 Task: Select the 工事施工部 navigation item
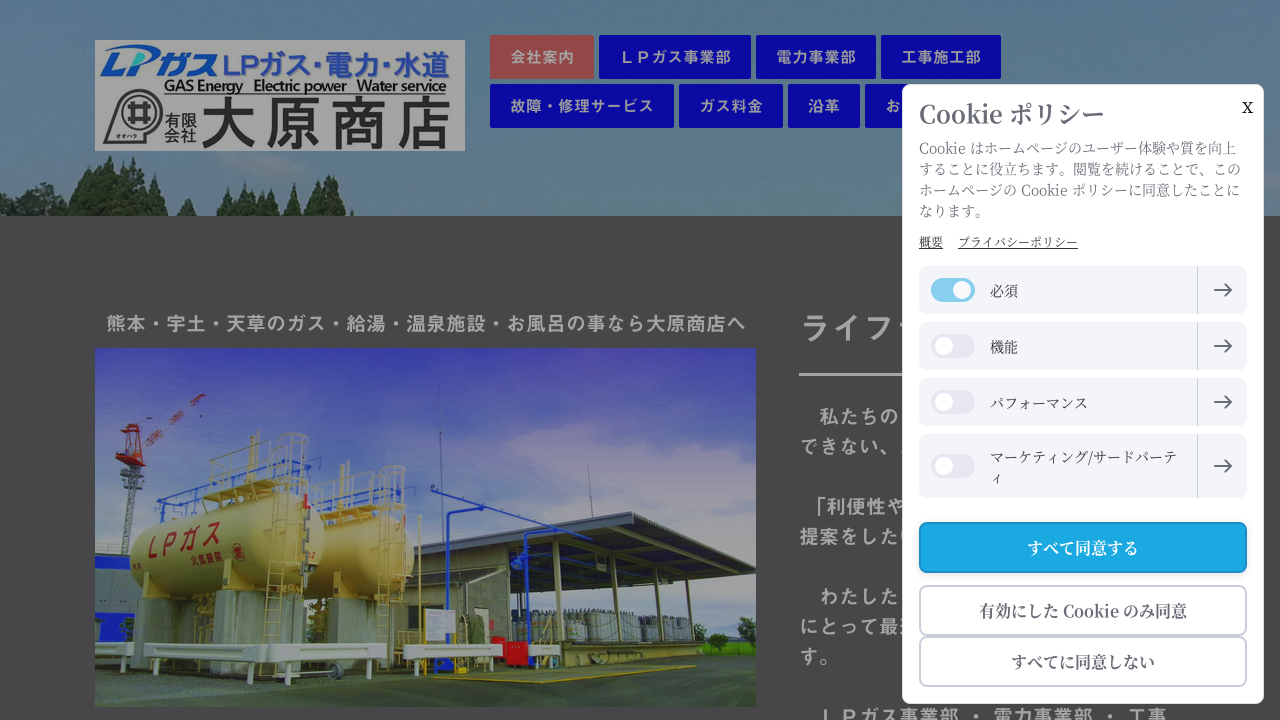[941, 57]
